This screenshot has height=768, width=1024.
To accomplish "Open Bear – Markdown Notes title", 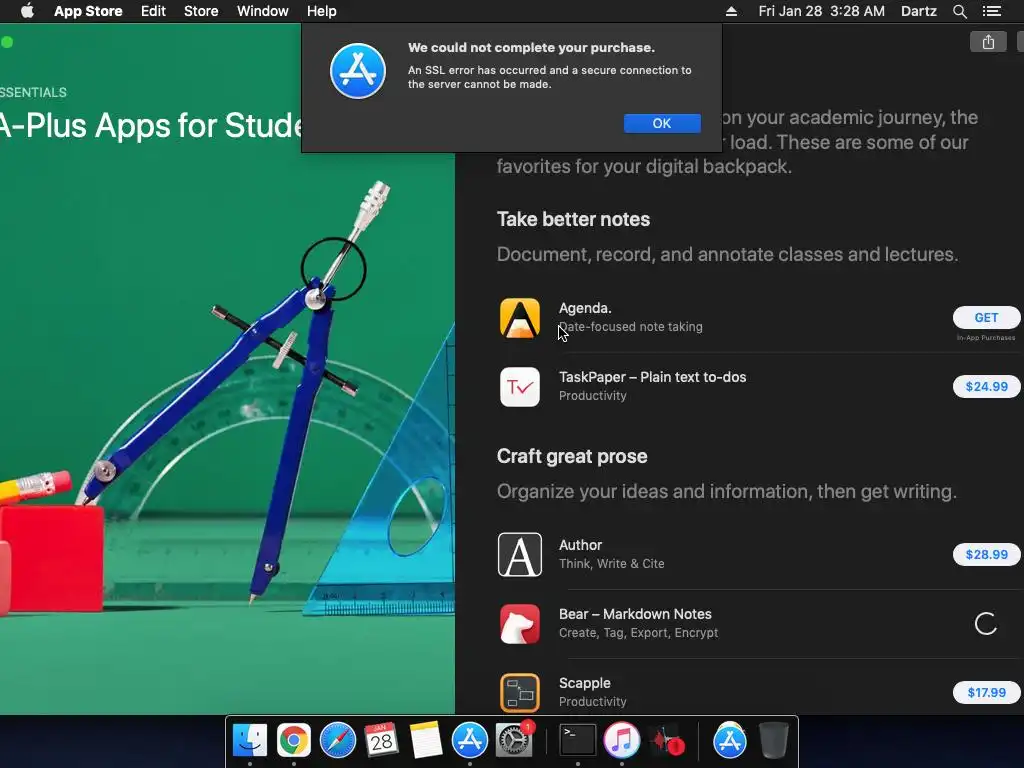I will 635,614.
